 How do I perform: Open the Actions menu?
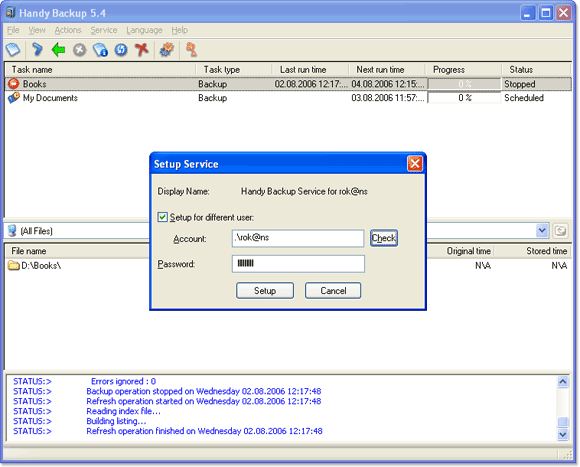click(x=68, y=30)
